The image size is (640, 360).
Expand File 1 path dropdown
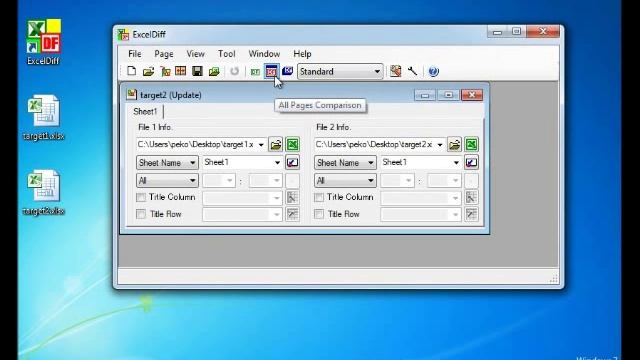(261, 145)
